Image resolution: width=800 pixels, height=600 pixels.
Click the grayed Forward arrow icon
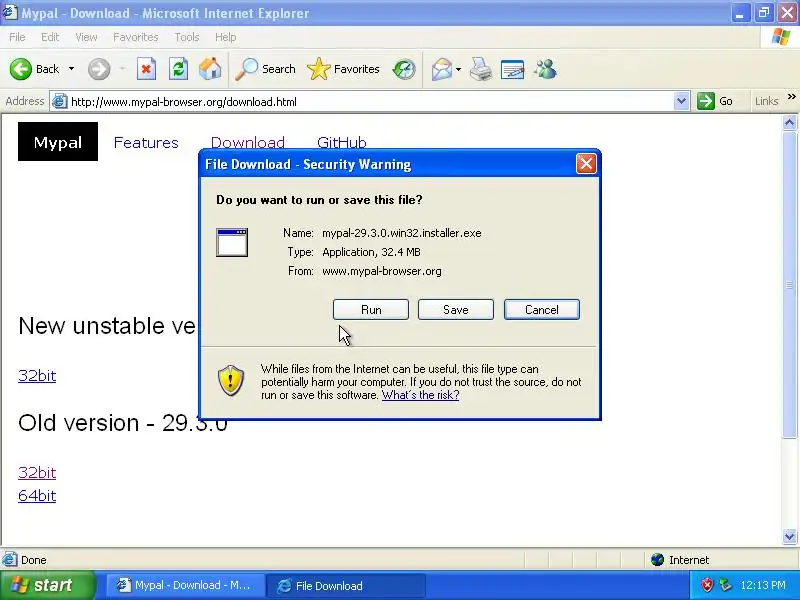tap(99, 69)
